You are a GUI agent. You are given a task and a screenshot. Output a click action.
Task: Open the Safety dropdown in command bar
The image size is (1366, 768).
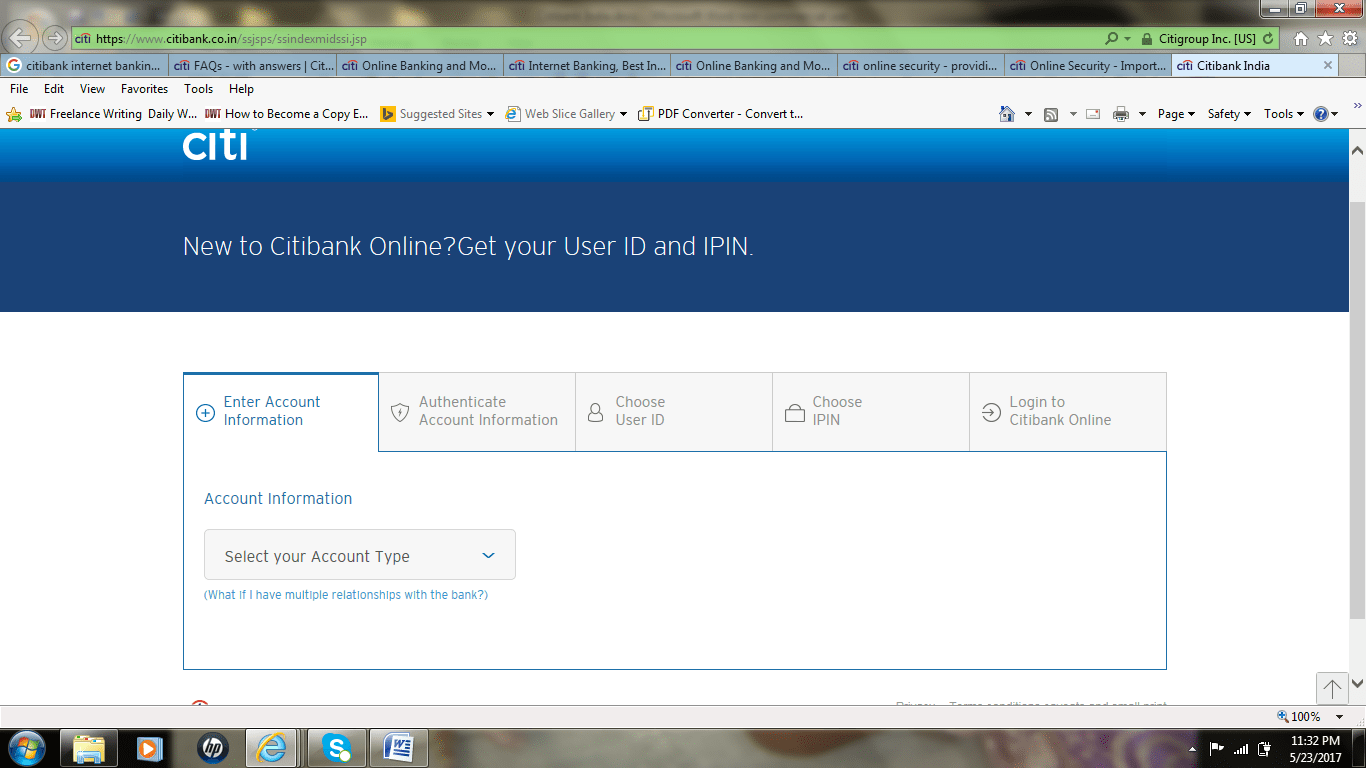(x=1230, y=114)
